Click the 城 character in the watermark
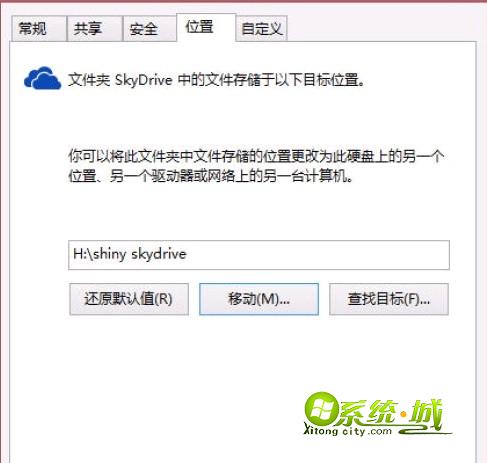Image resolution: width=487 pixels, height=463 pixels. [426, 414]
